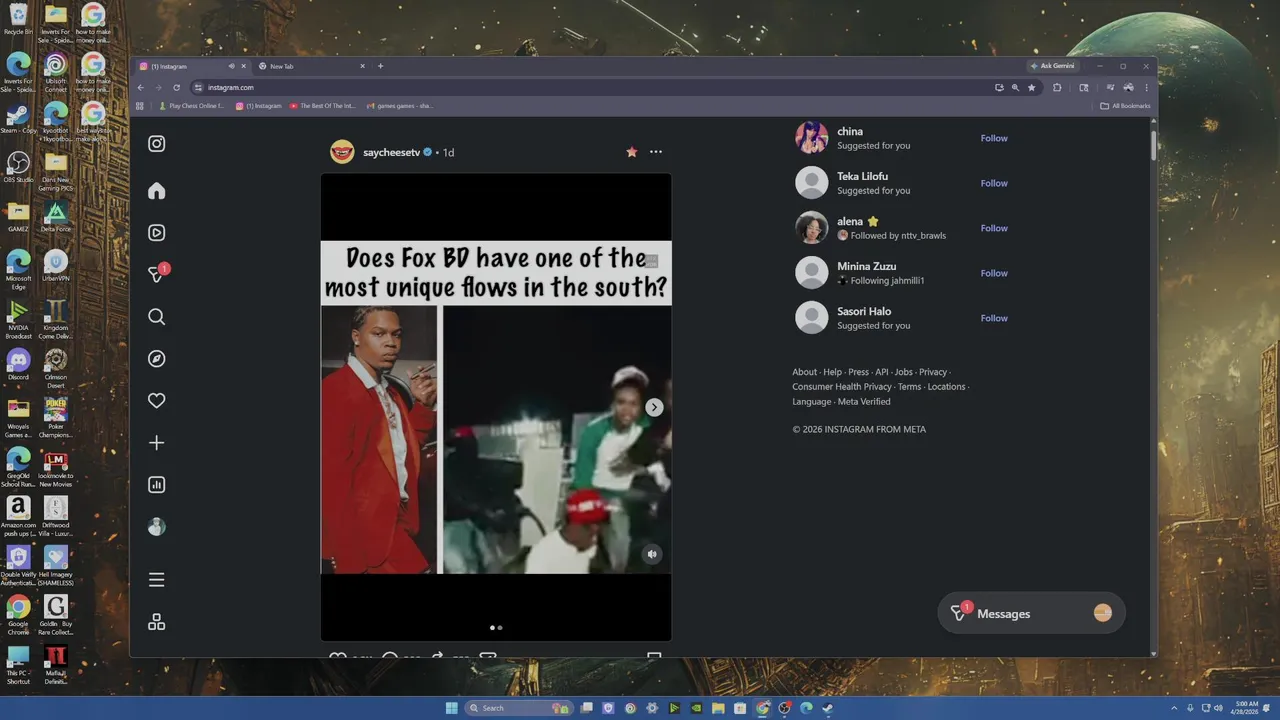
Task: Open the Meta Verified footer link
Action: (x=864, y=402)
